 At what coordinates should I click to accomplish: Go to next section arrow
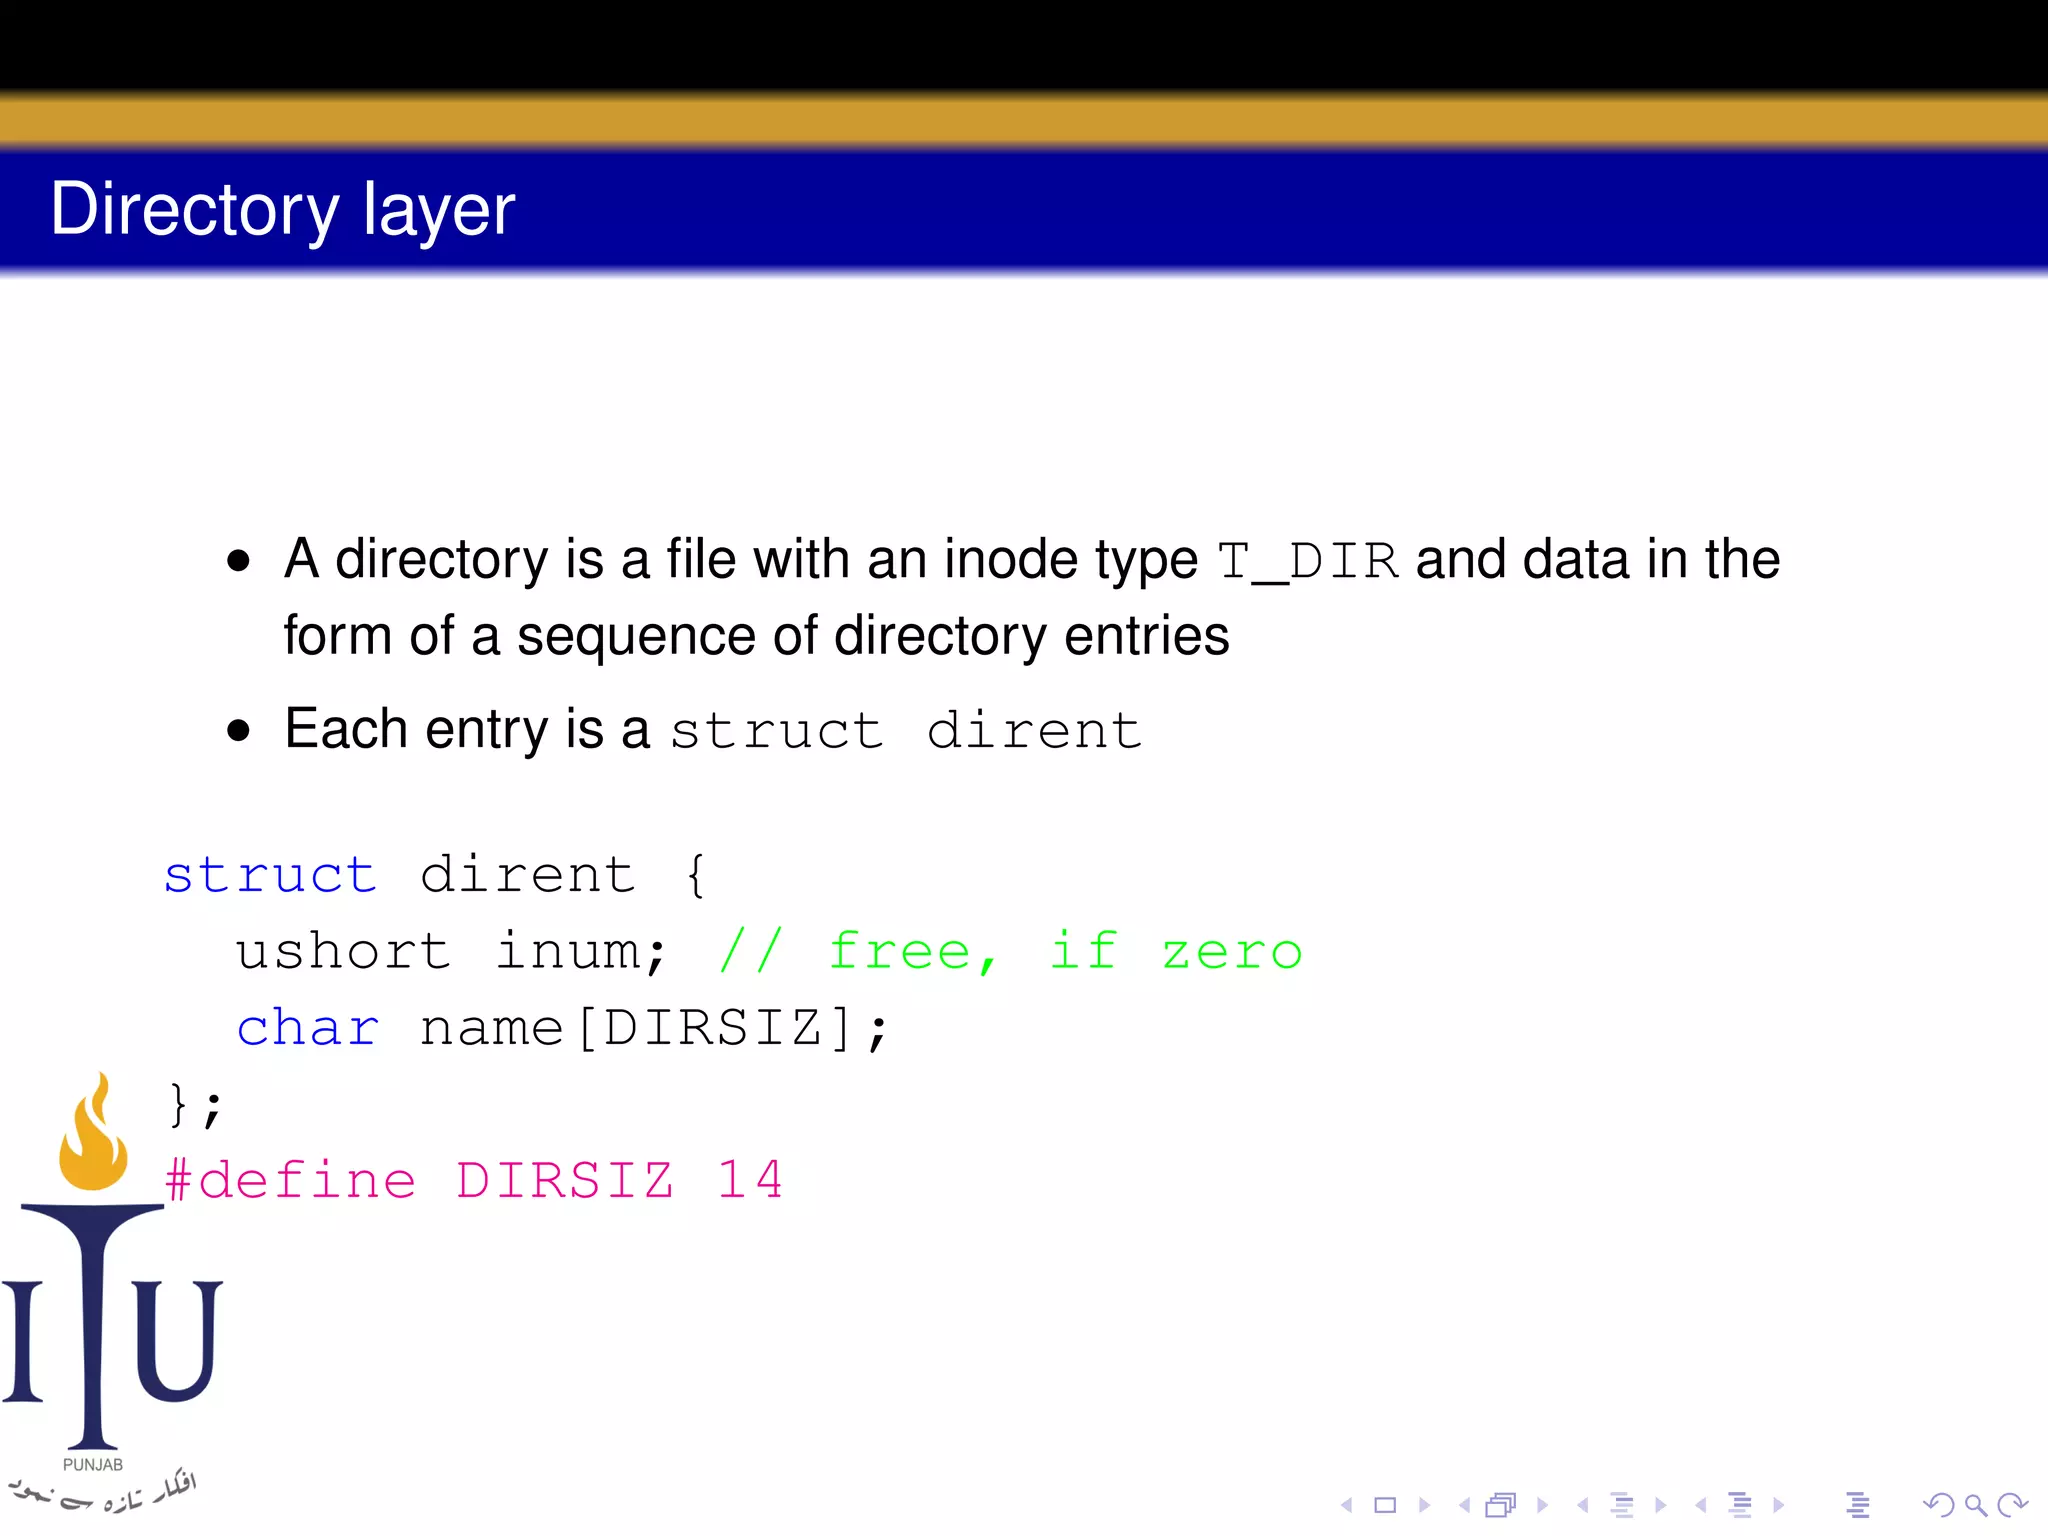pos(1779,1505)
